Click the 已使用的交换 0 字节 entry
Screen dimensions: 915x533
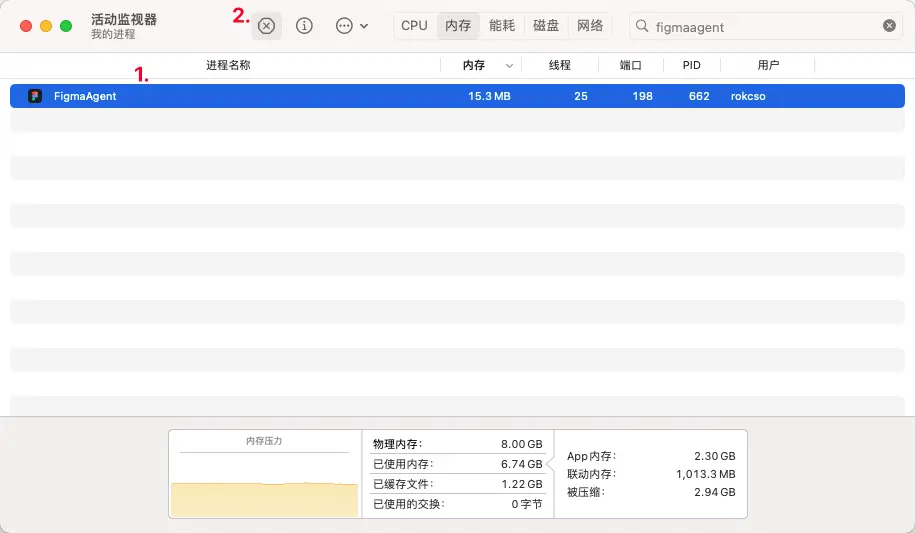458,503
